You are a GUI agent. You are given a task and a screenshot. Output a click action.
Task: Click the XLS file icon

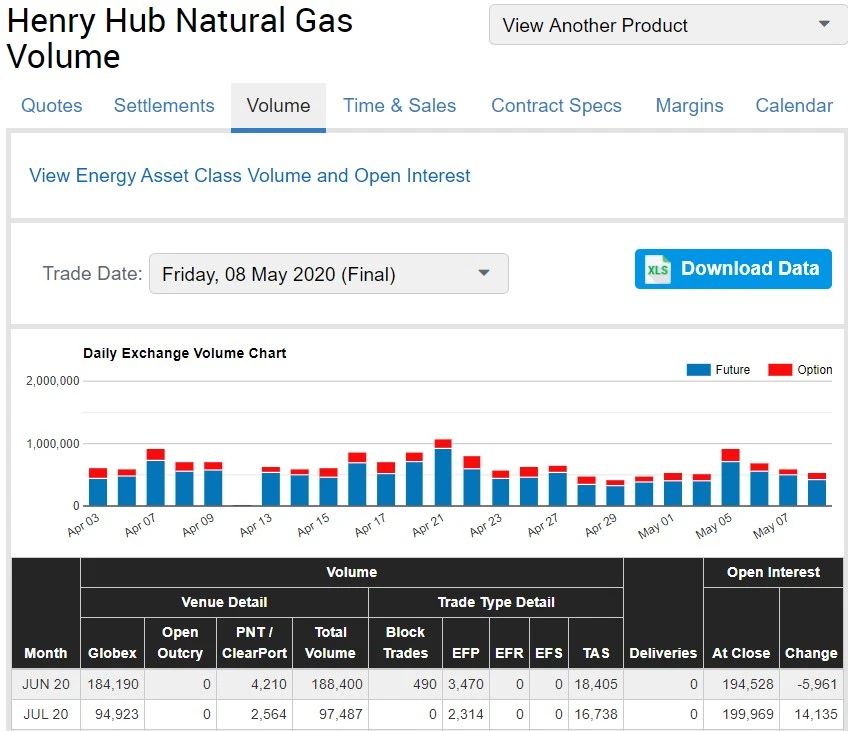pyautogui.click(x=658, y=269)
